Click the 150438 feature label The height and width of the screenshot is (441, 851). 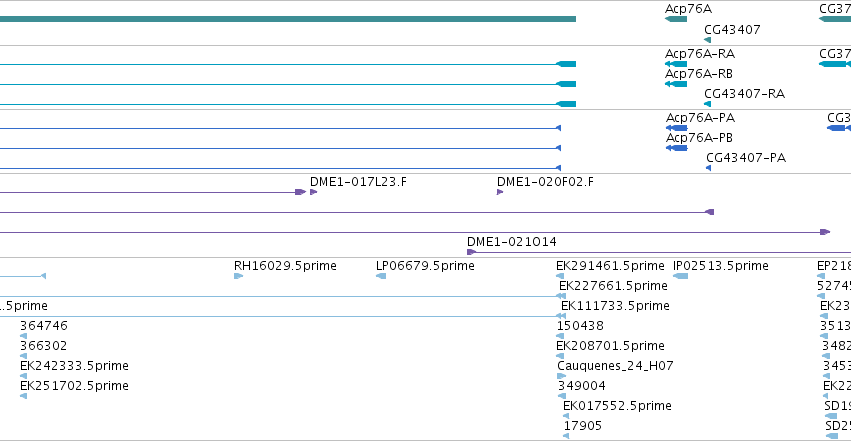coord(580,326)
